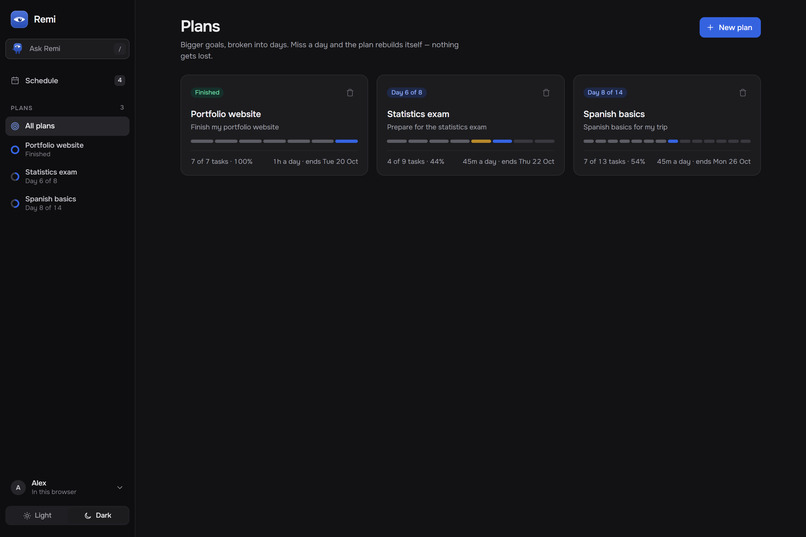The width and height of the screenshot is (806, 537).
Task: Click the Portfolio website ring icon in sidebar
Action: pyautogui.click(x=15, y=150)
